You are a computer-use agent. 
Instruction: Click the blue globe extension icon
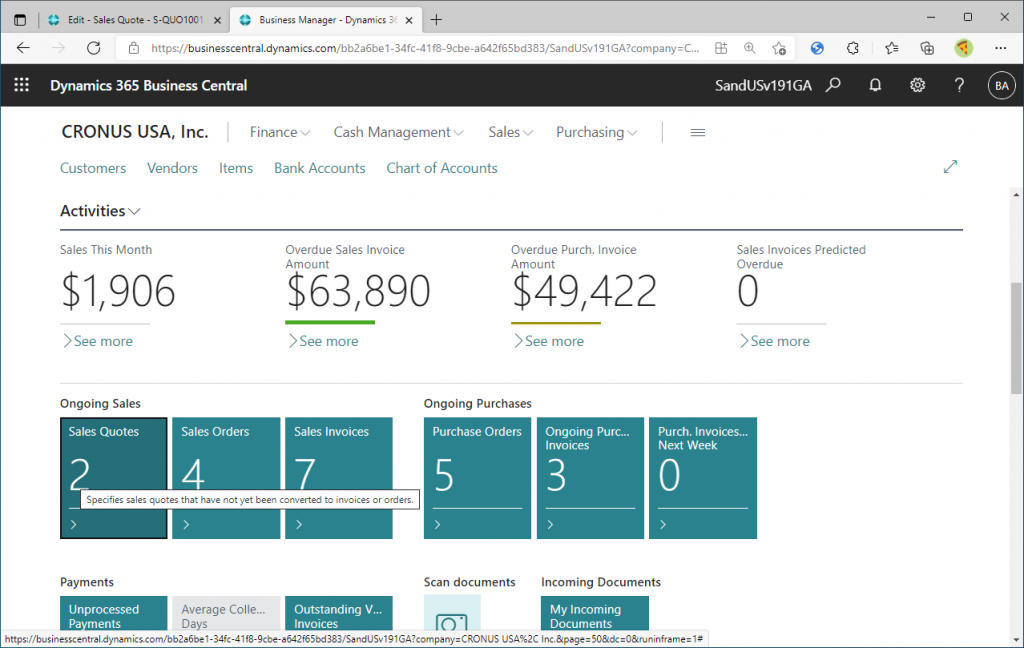[x=817, y=48]
